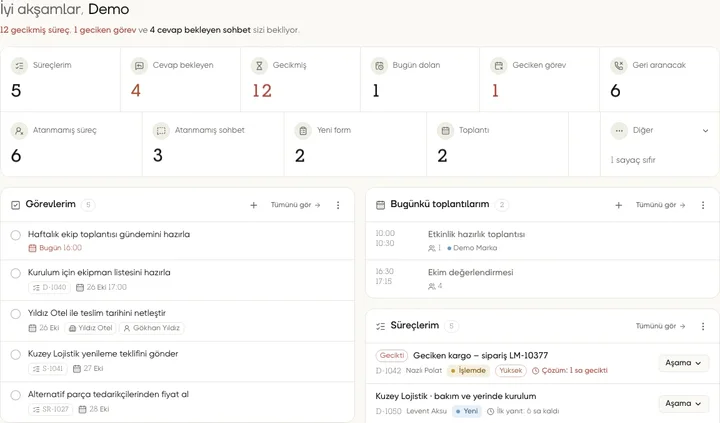Click the Atanmamış sohbet dashed-box icon

click(x=161, y=131)
